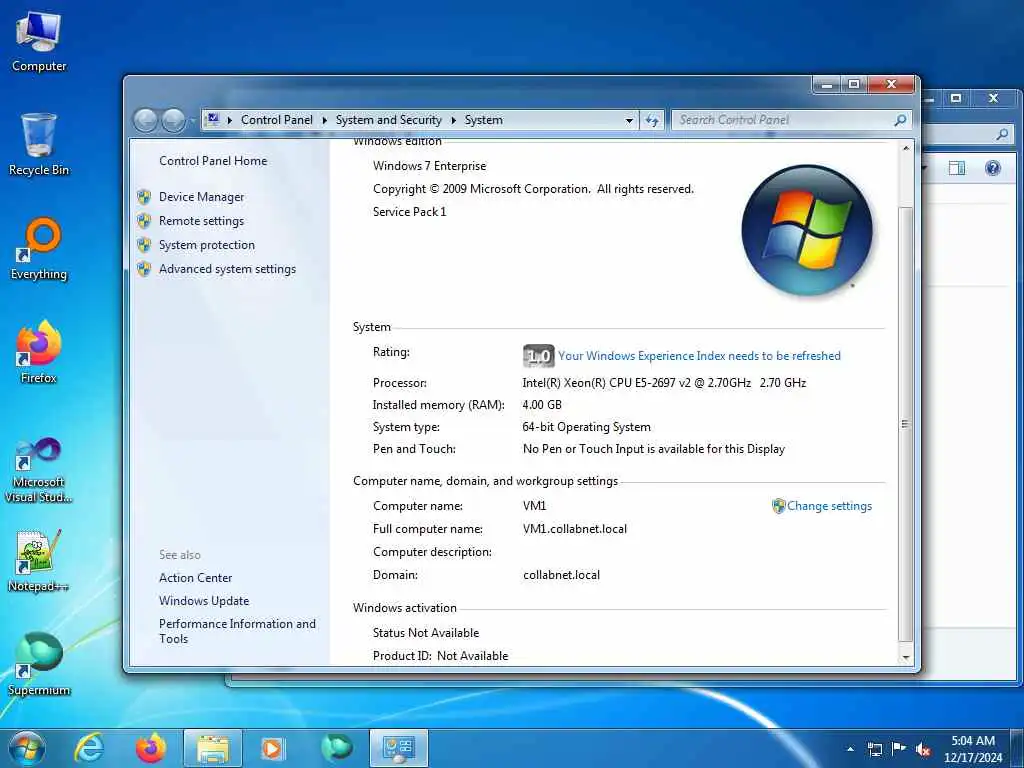1024x768 pixels.
Task: Open the Microsoft Visual Studio desktop shortcut
Action: [39, 470]
